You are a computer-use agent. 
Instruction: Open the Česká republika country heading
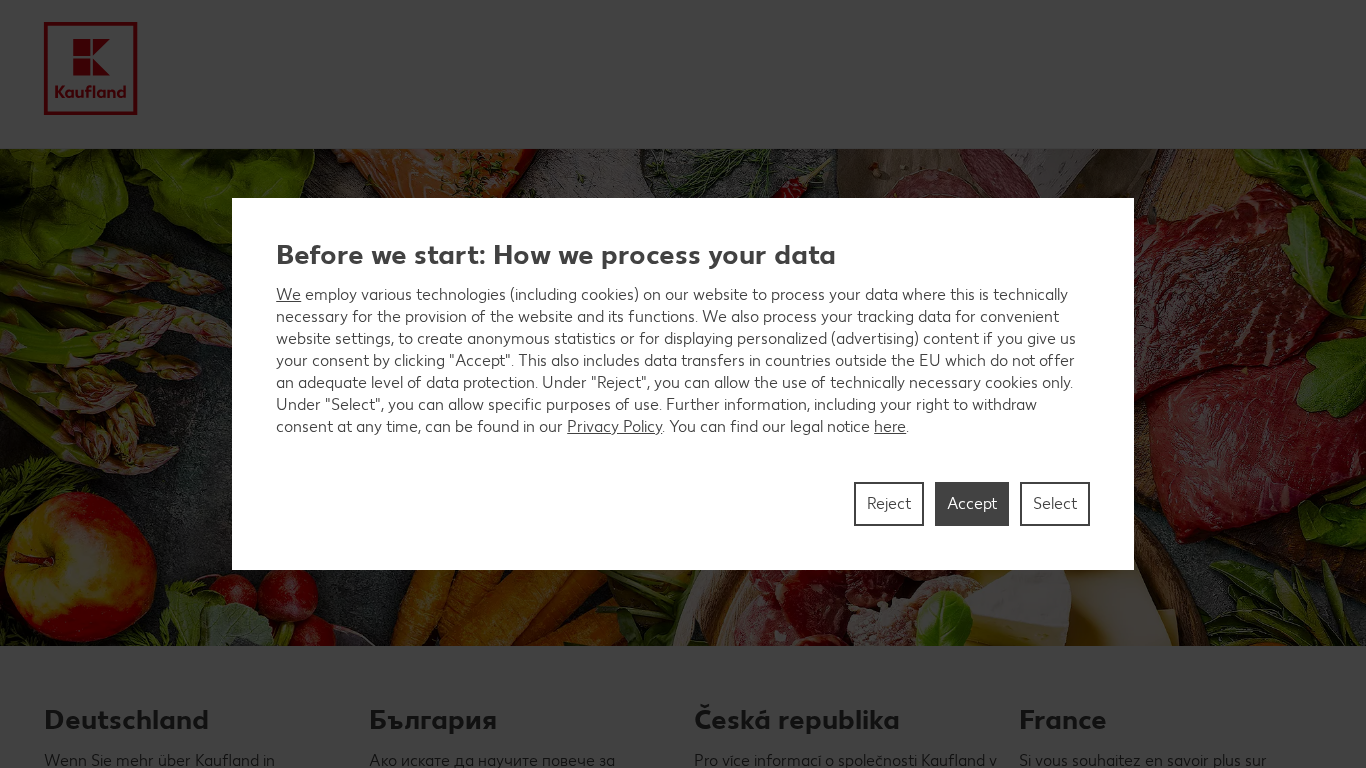pos(797,720)
